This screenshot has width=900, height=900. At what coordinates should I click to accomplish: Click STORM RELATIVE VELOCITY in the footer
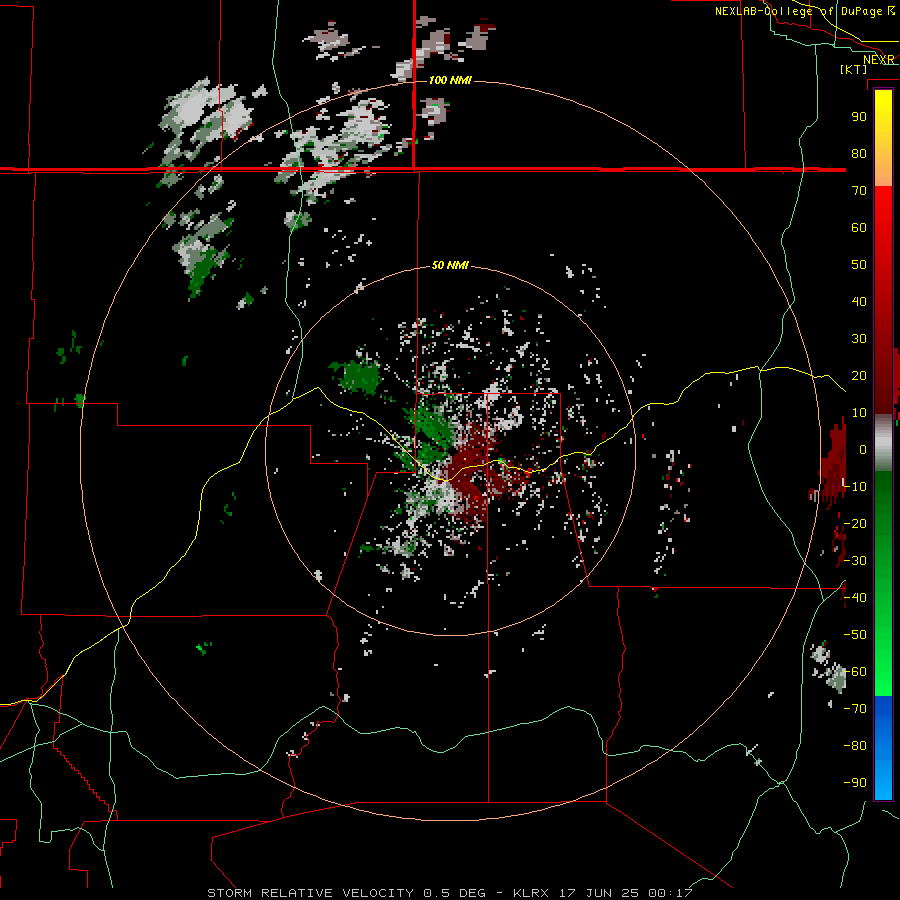[310, 893]
